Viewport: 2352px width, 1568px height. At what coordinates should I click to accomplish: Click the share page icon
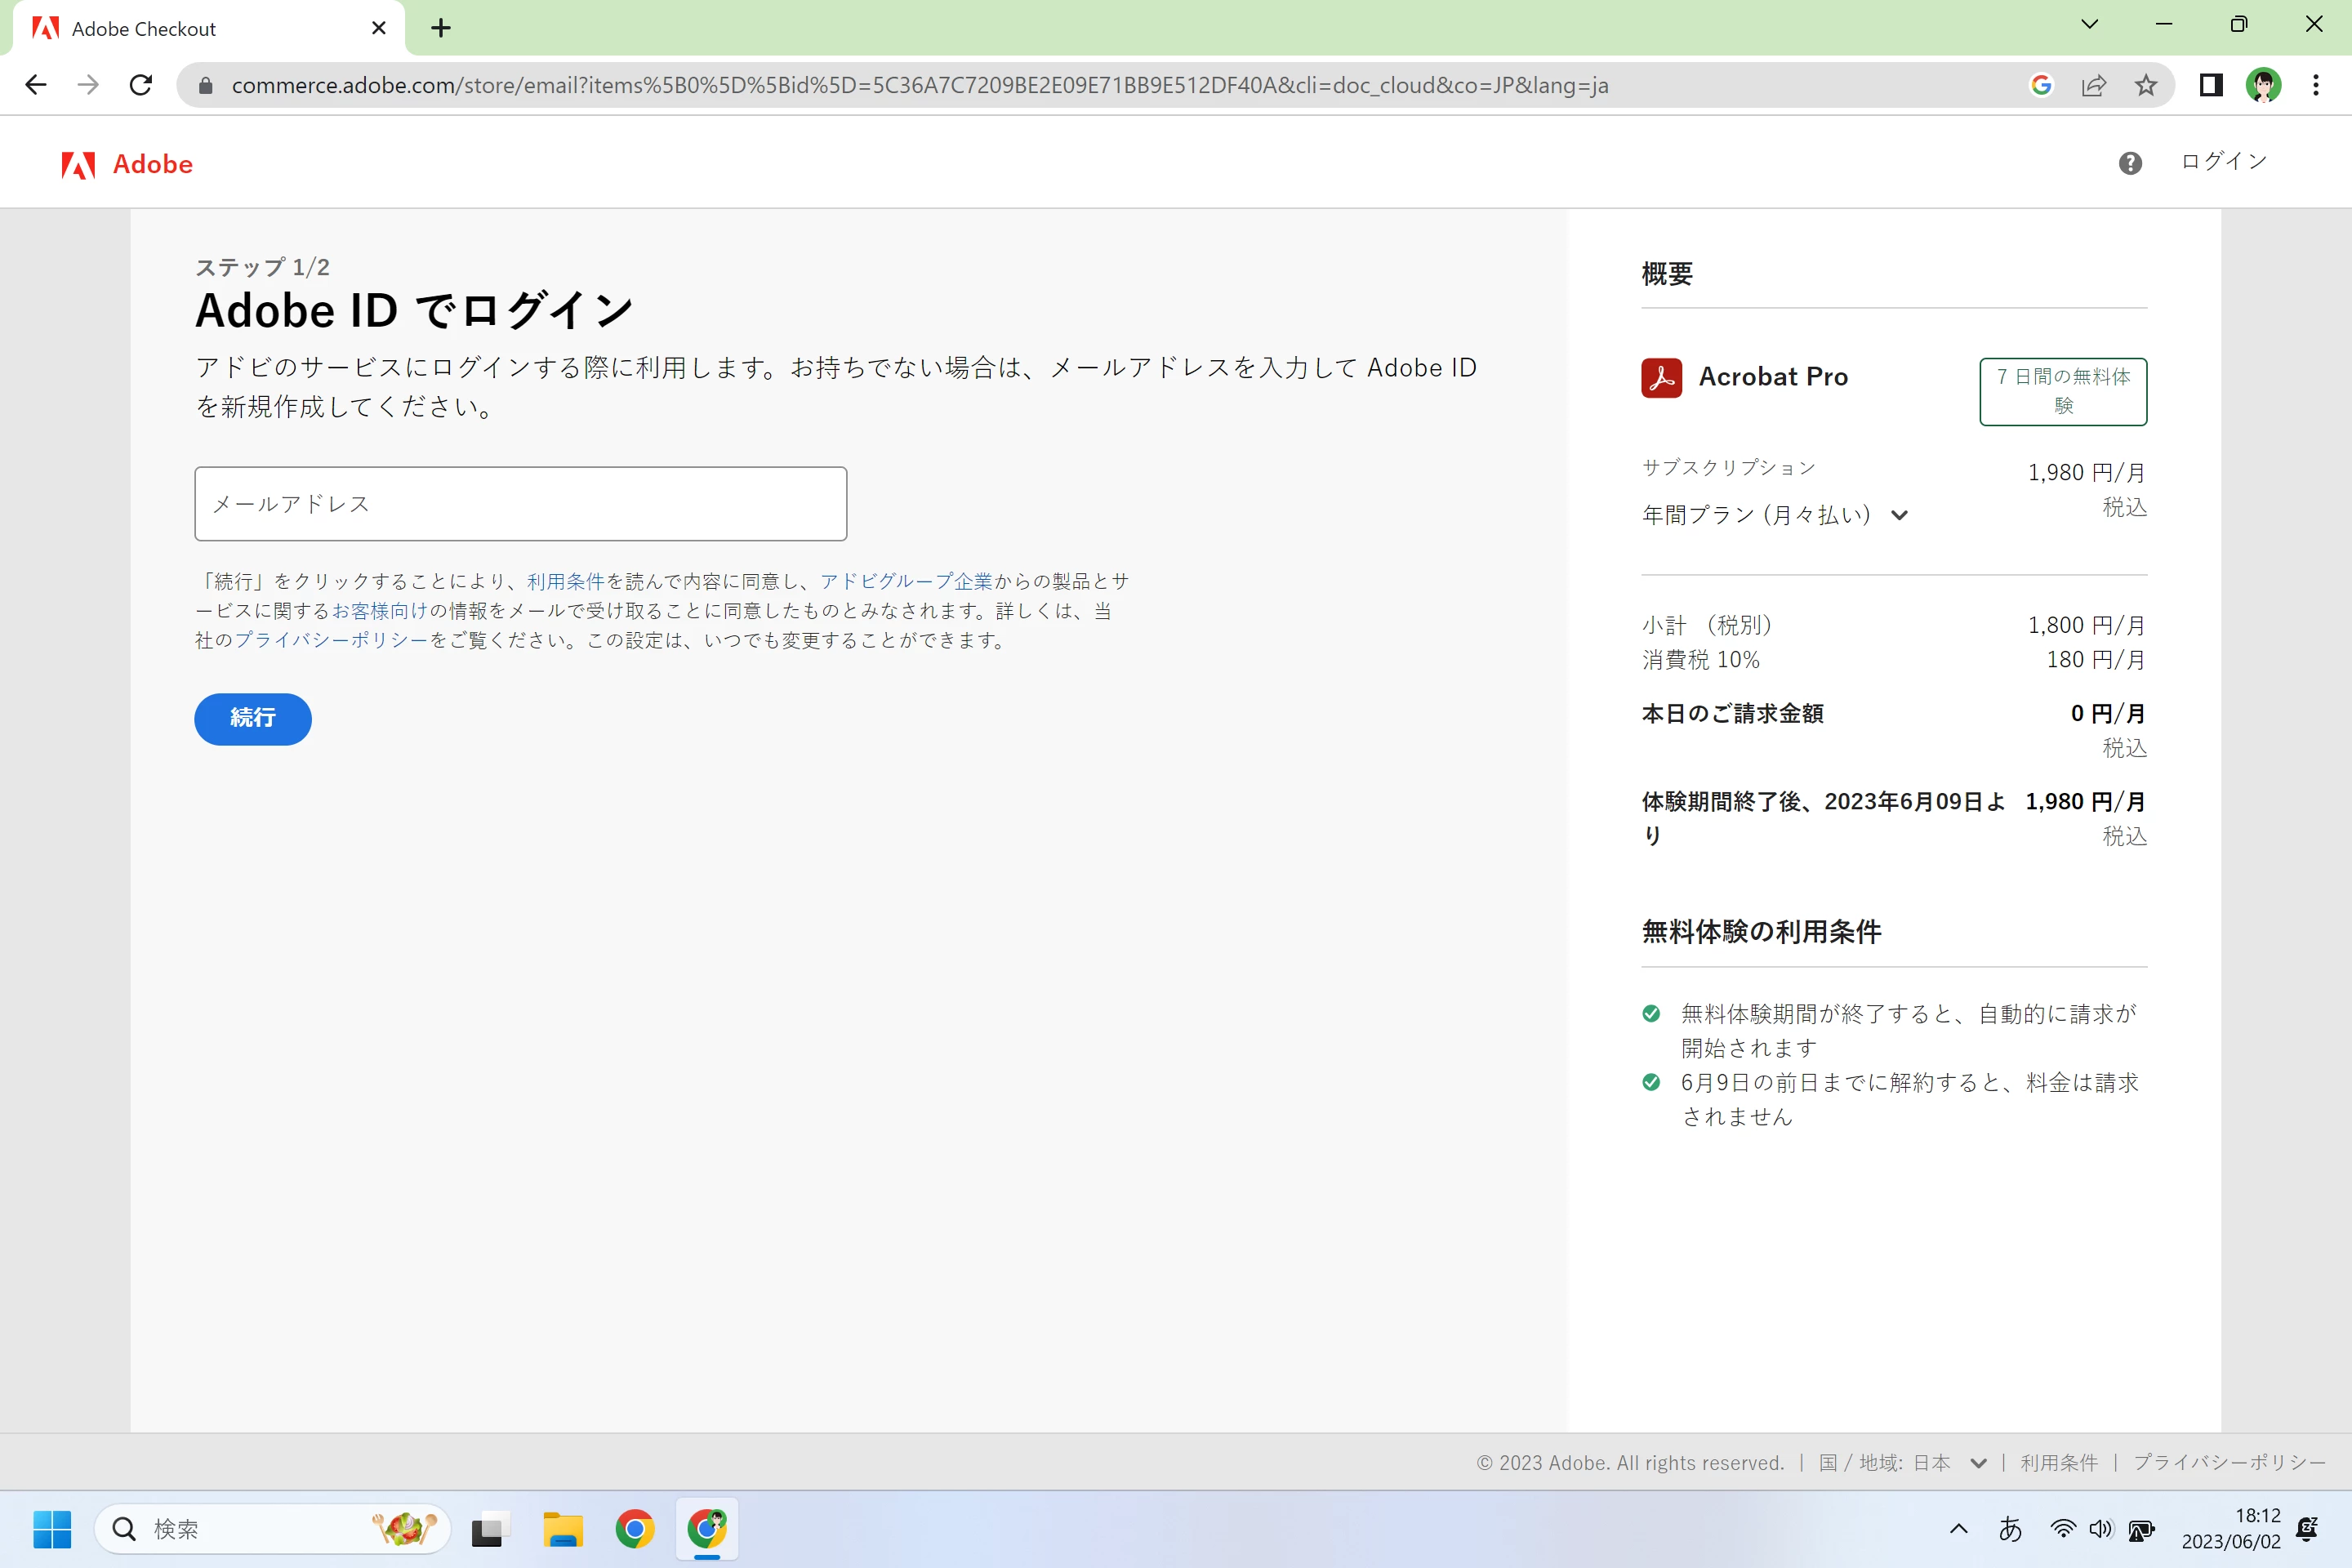click(x=2094, y=86)
